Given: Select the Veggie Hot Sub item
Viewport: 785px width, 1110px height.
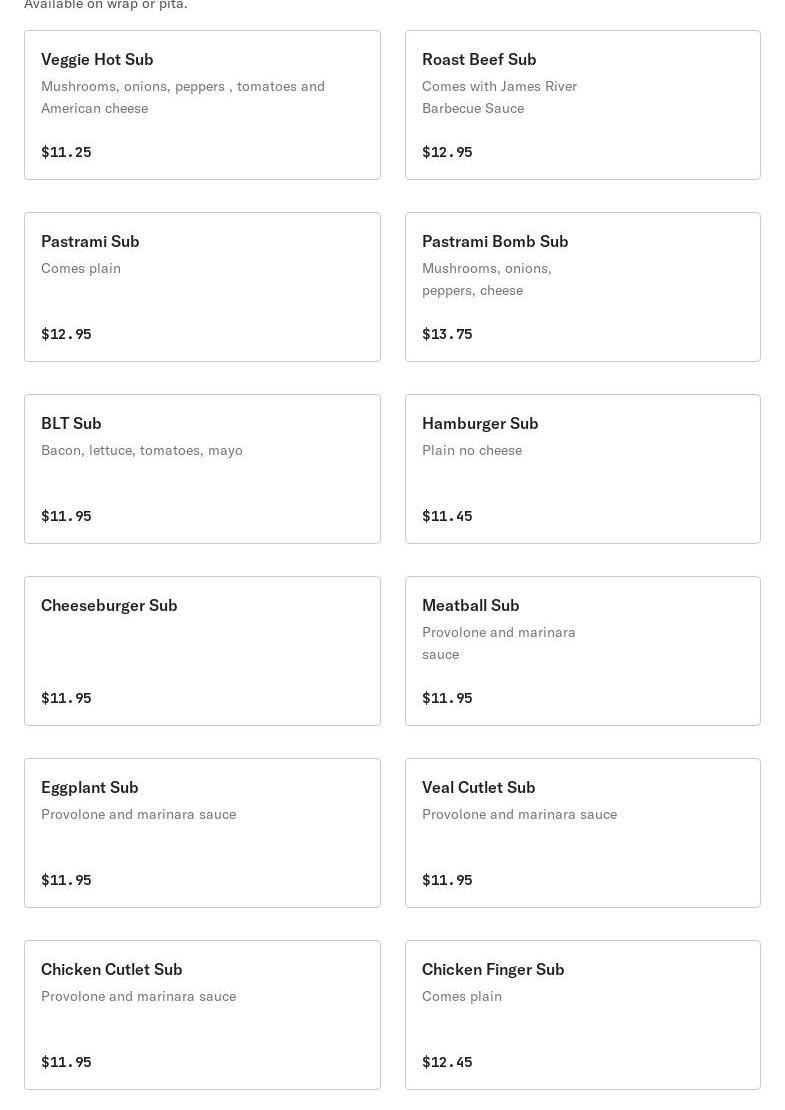Looking at the screenshot, I should point(202,105).
